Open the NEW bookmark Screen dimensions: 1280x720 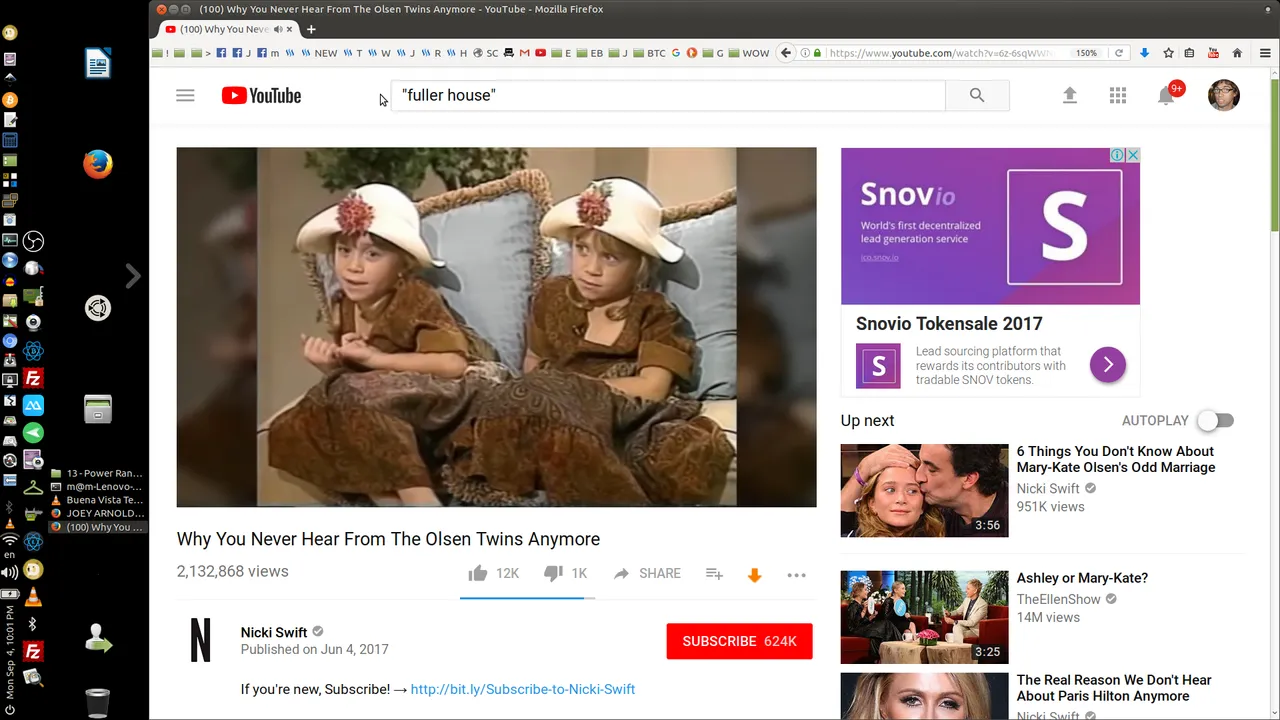319,53
